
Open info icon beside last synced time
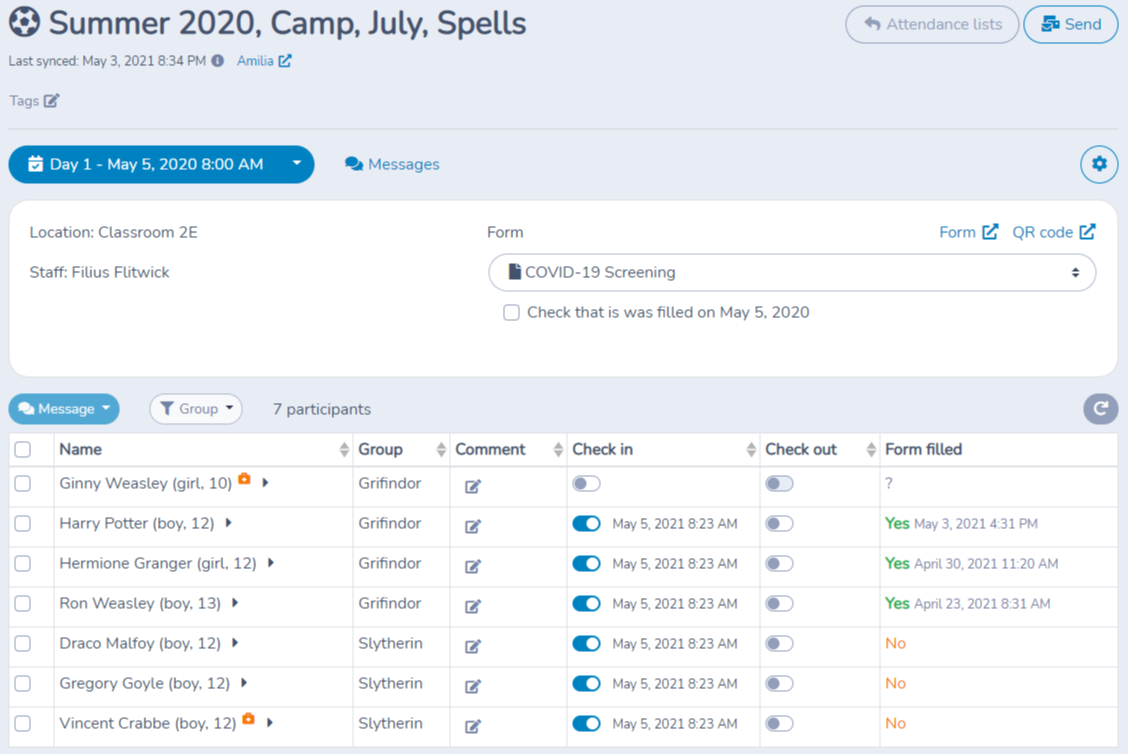(217, 61)
